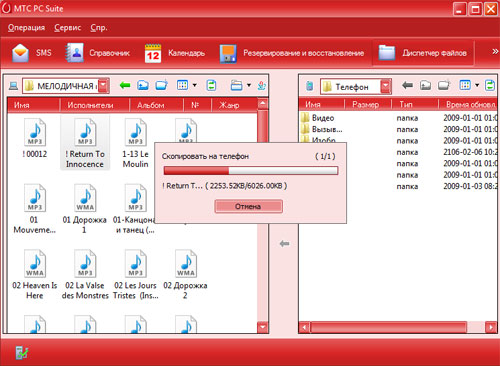Click phone pane horizontal scrollbar thumb
This screenshot has width=500, height=366.
[x=388, y=327]
